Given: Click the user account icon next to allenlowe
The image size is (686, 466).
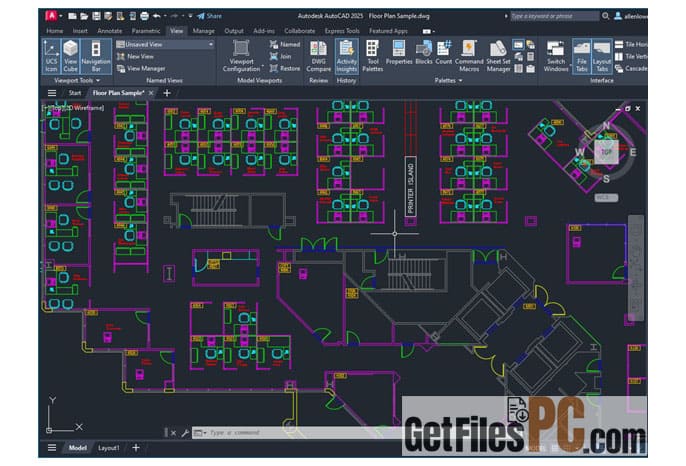Looking at the screenshot, I should [x=618, y=16].
